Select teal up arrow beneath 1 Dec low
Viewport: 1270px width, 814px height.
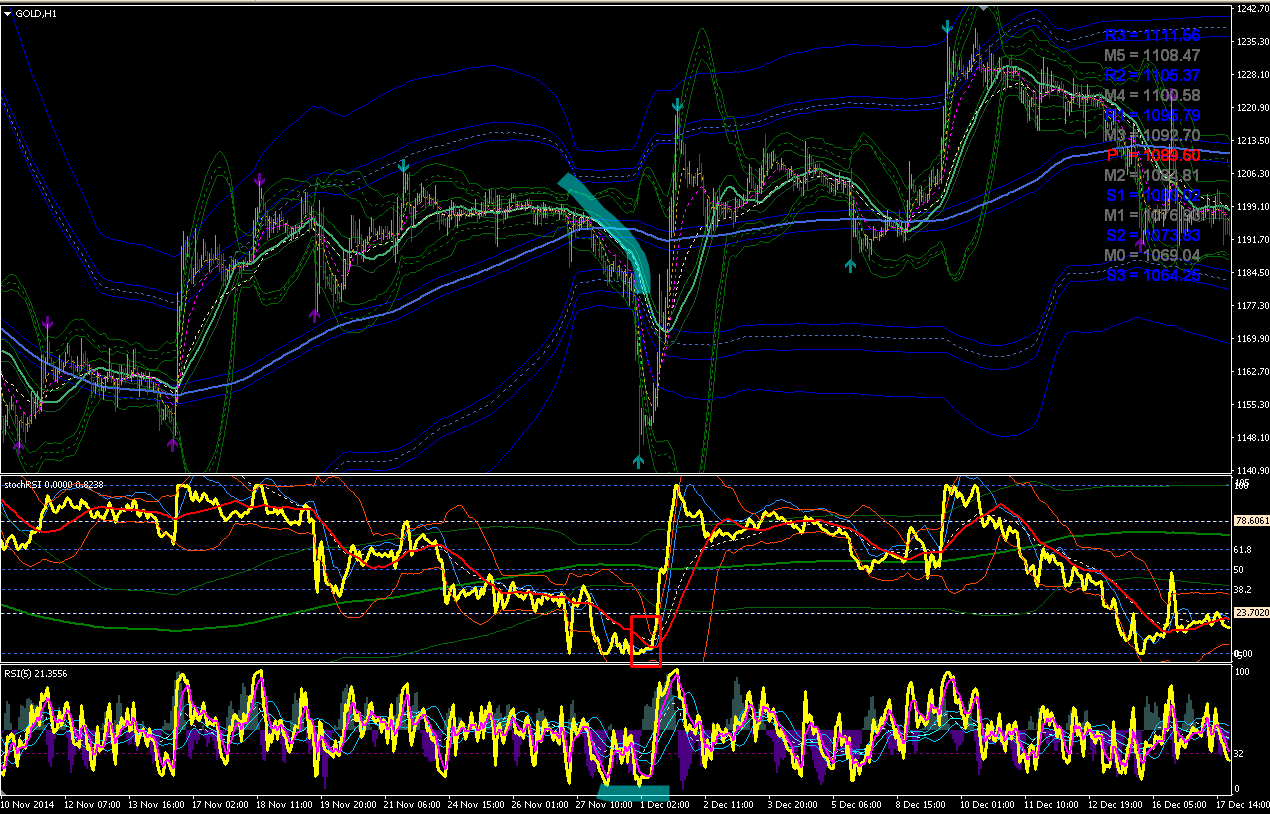638,460
